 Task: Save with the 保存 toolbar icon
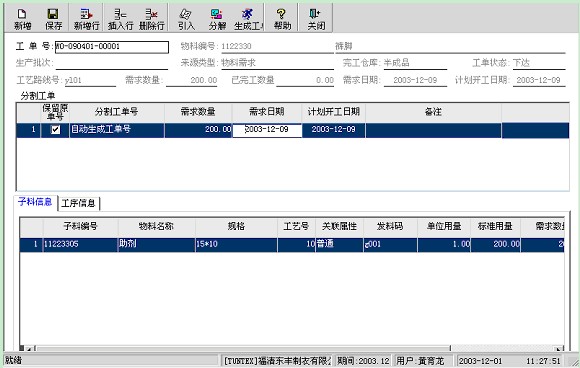tap(53, 19)
